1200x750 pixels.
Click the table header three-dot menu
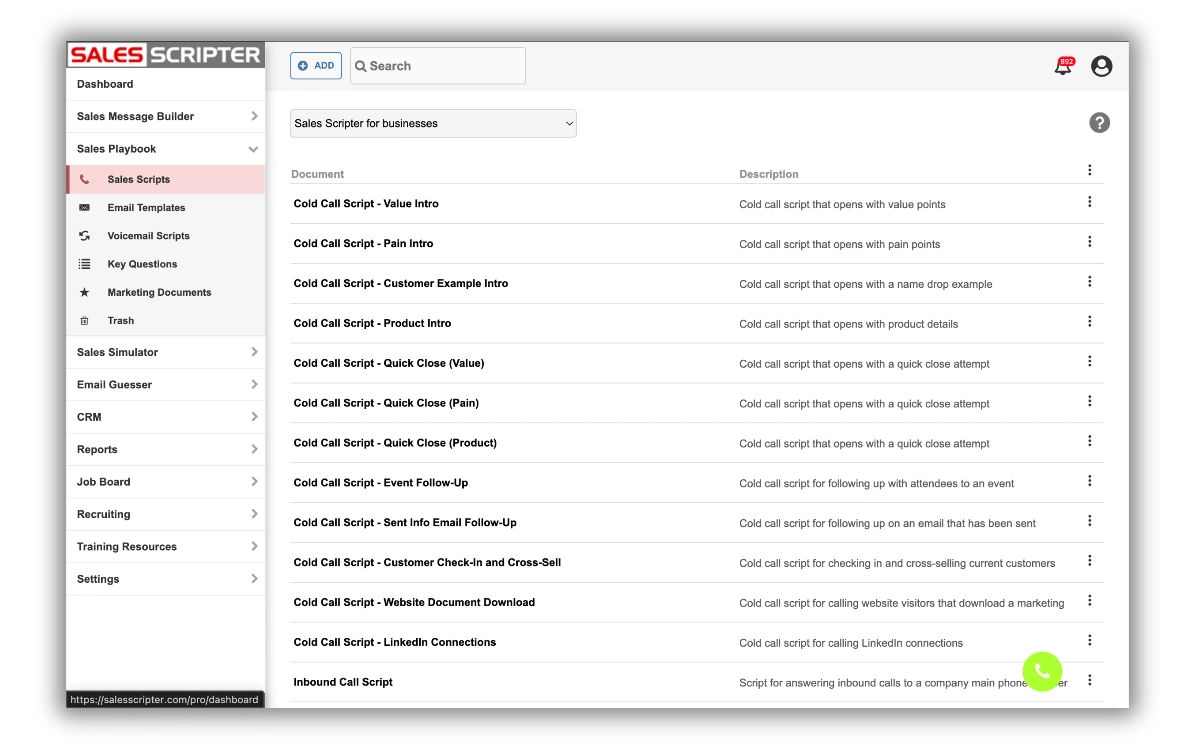(x=1089, y=171)
